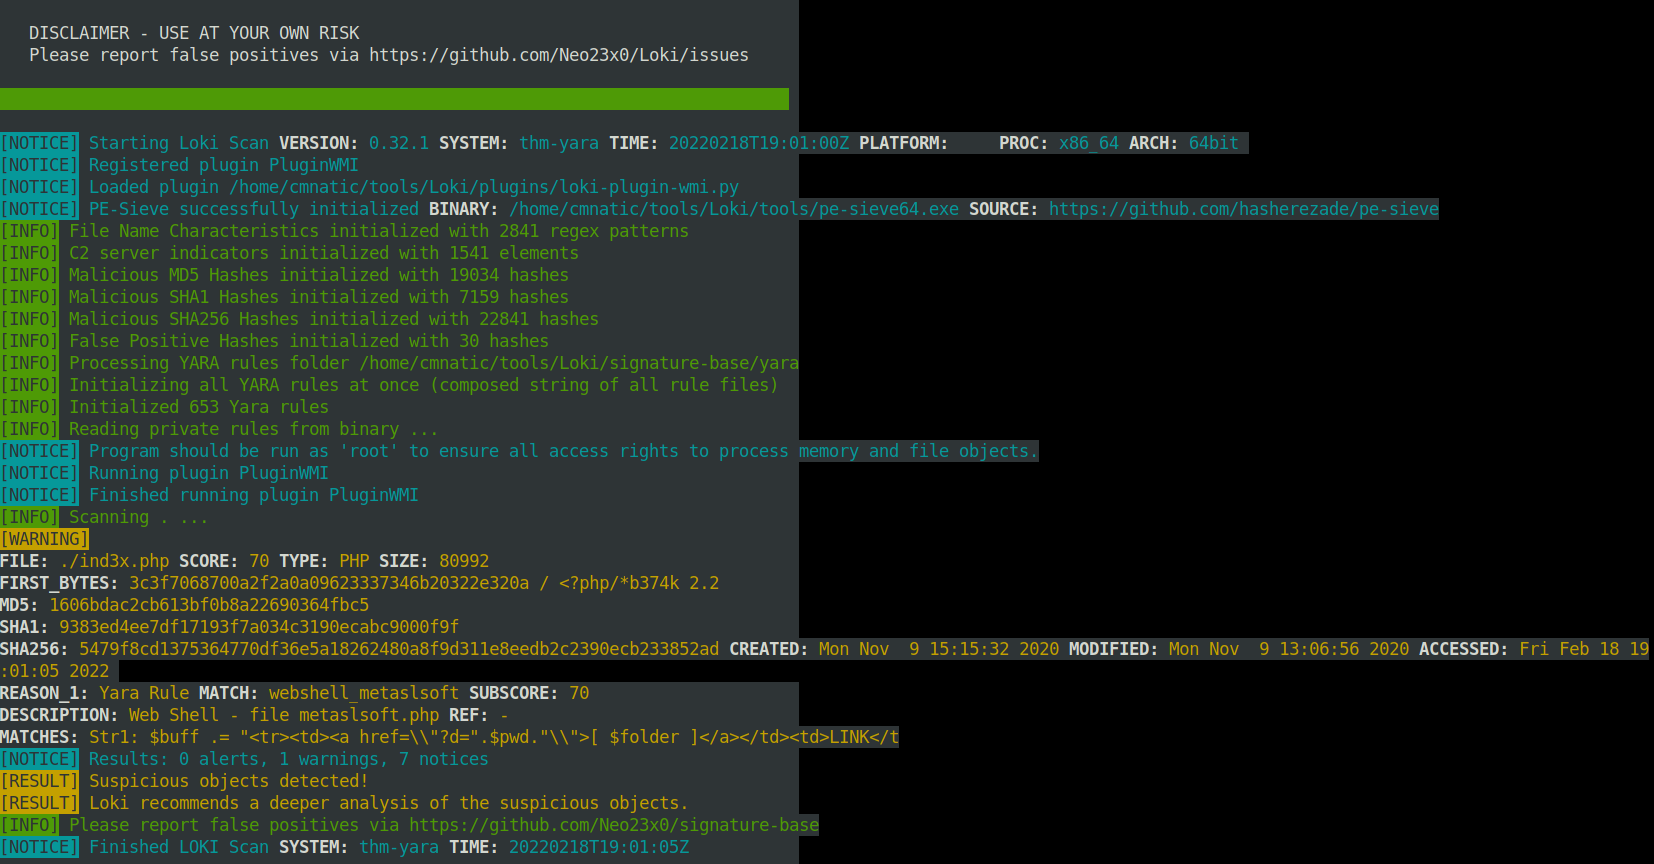Open the signature-base GitHub URL

click(613, 825)
